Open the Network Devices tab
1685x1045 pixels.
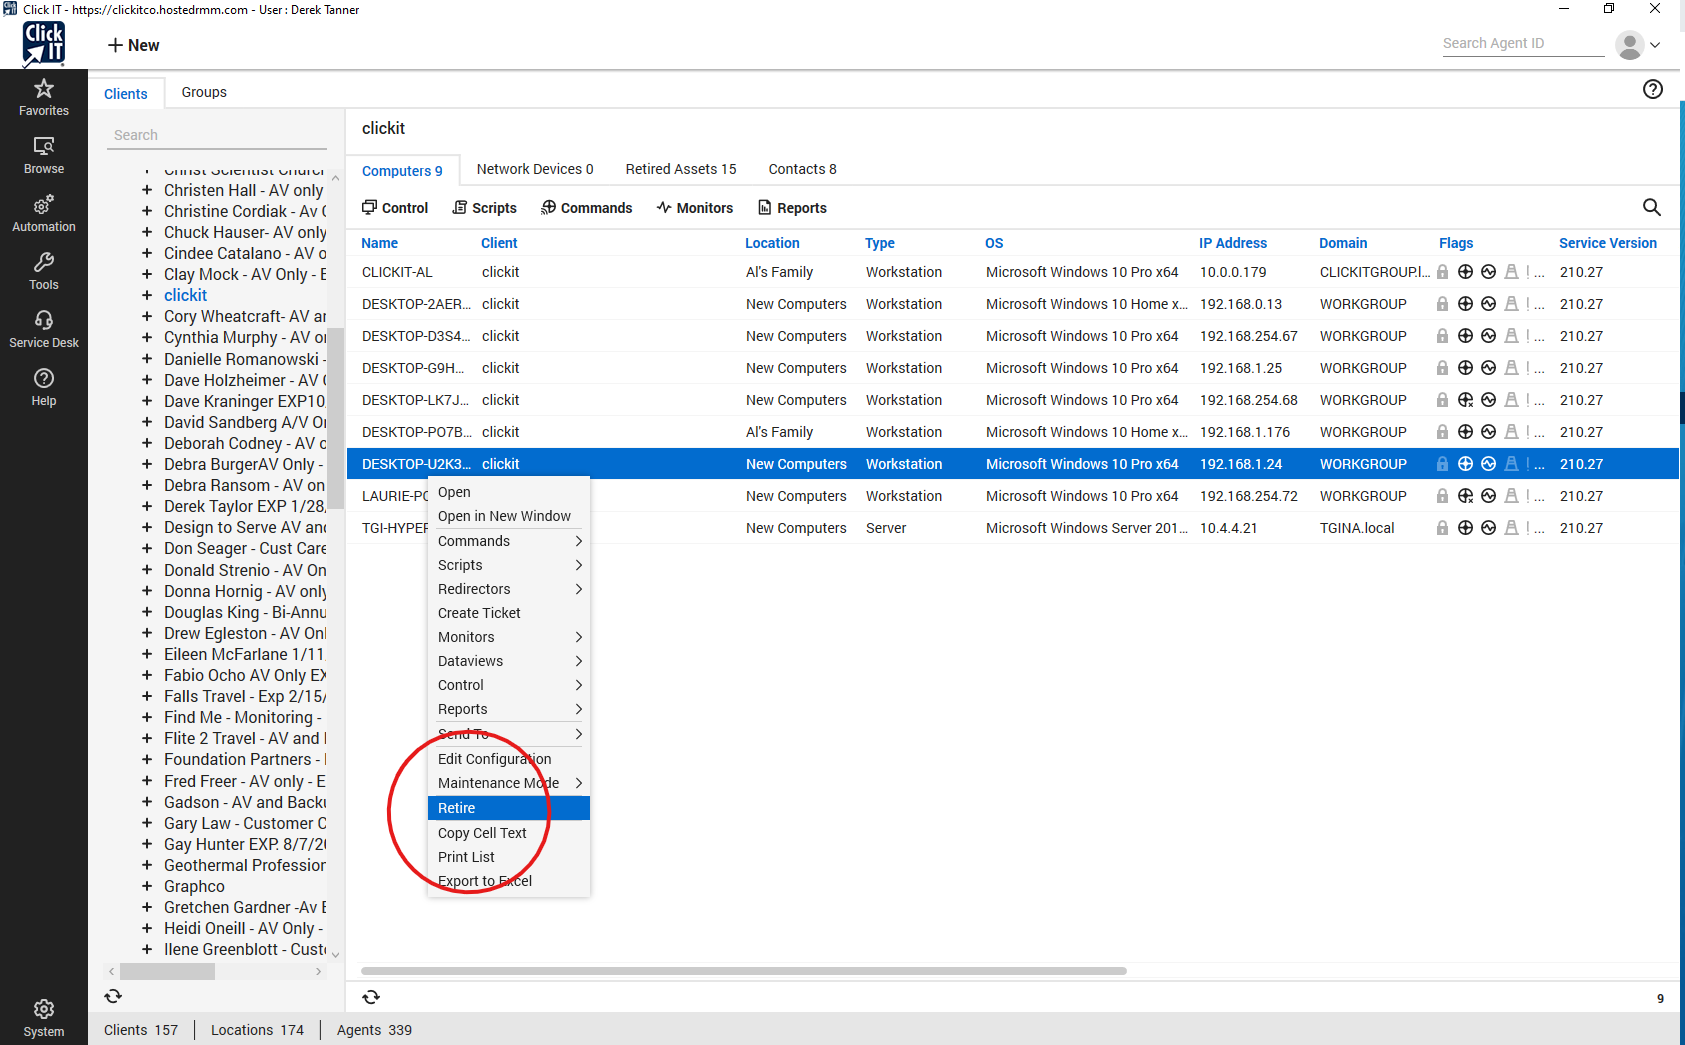535,169
